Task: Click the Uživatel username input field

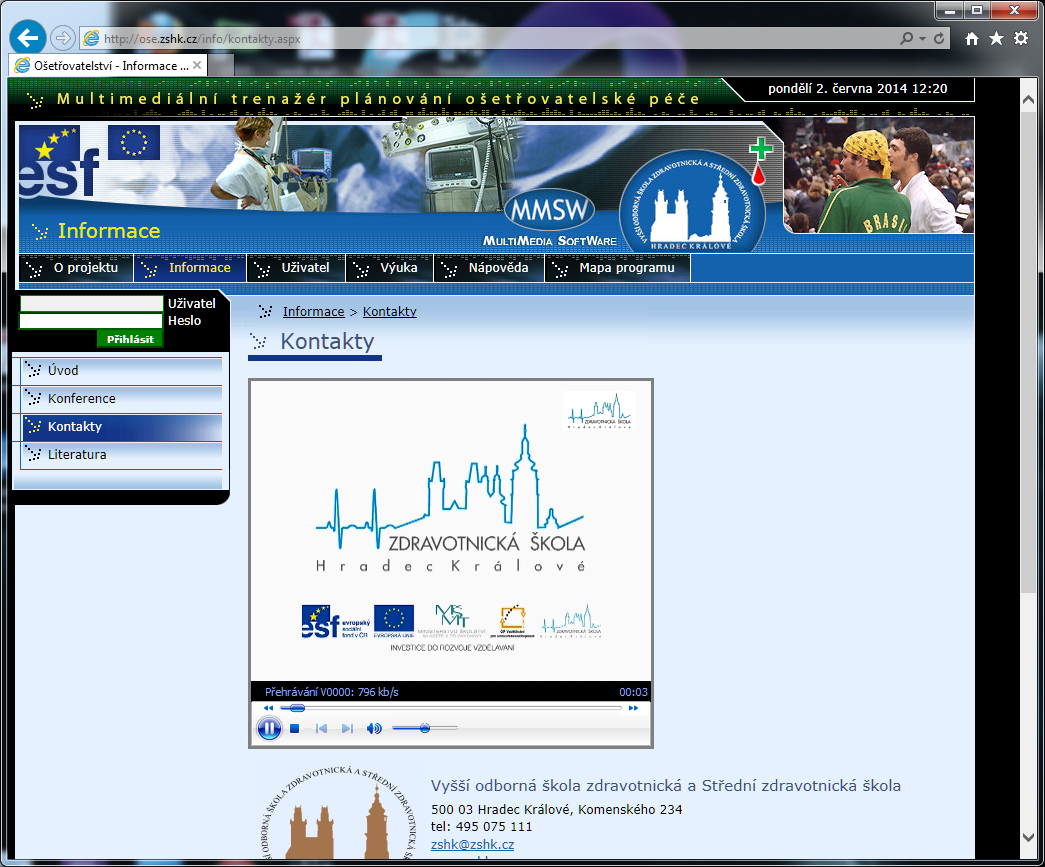Action: point(91,303)
